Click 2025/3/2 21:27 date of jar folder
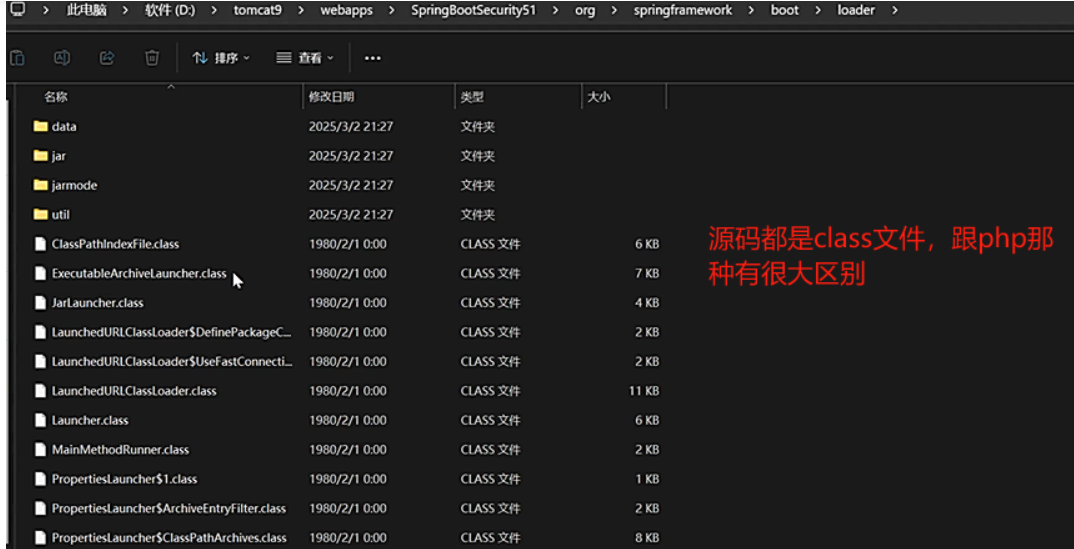Image resolution: width=1074 pixels, height=549 pixels. click(x=351, y=156)
